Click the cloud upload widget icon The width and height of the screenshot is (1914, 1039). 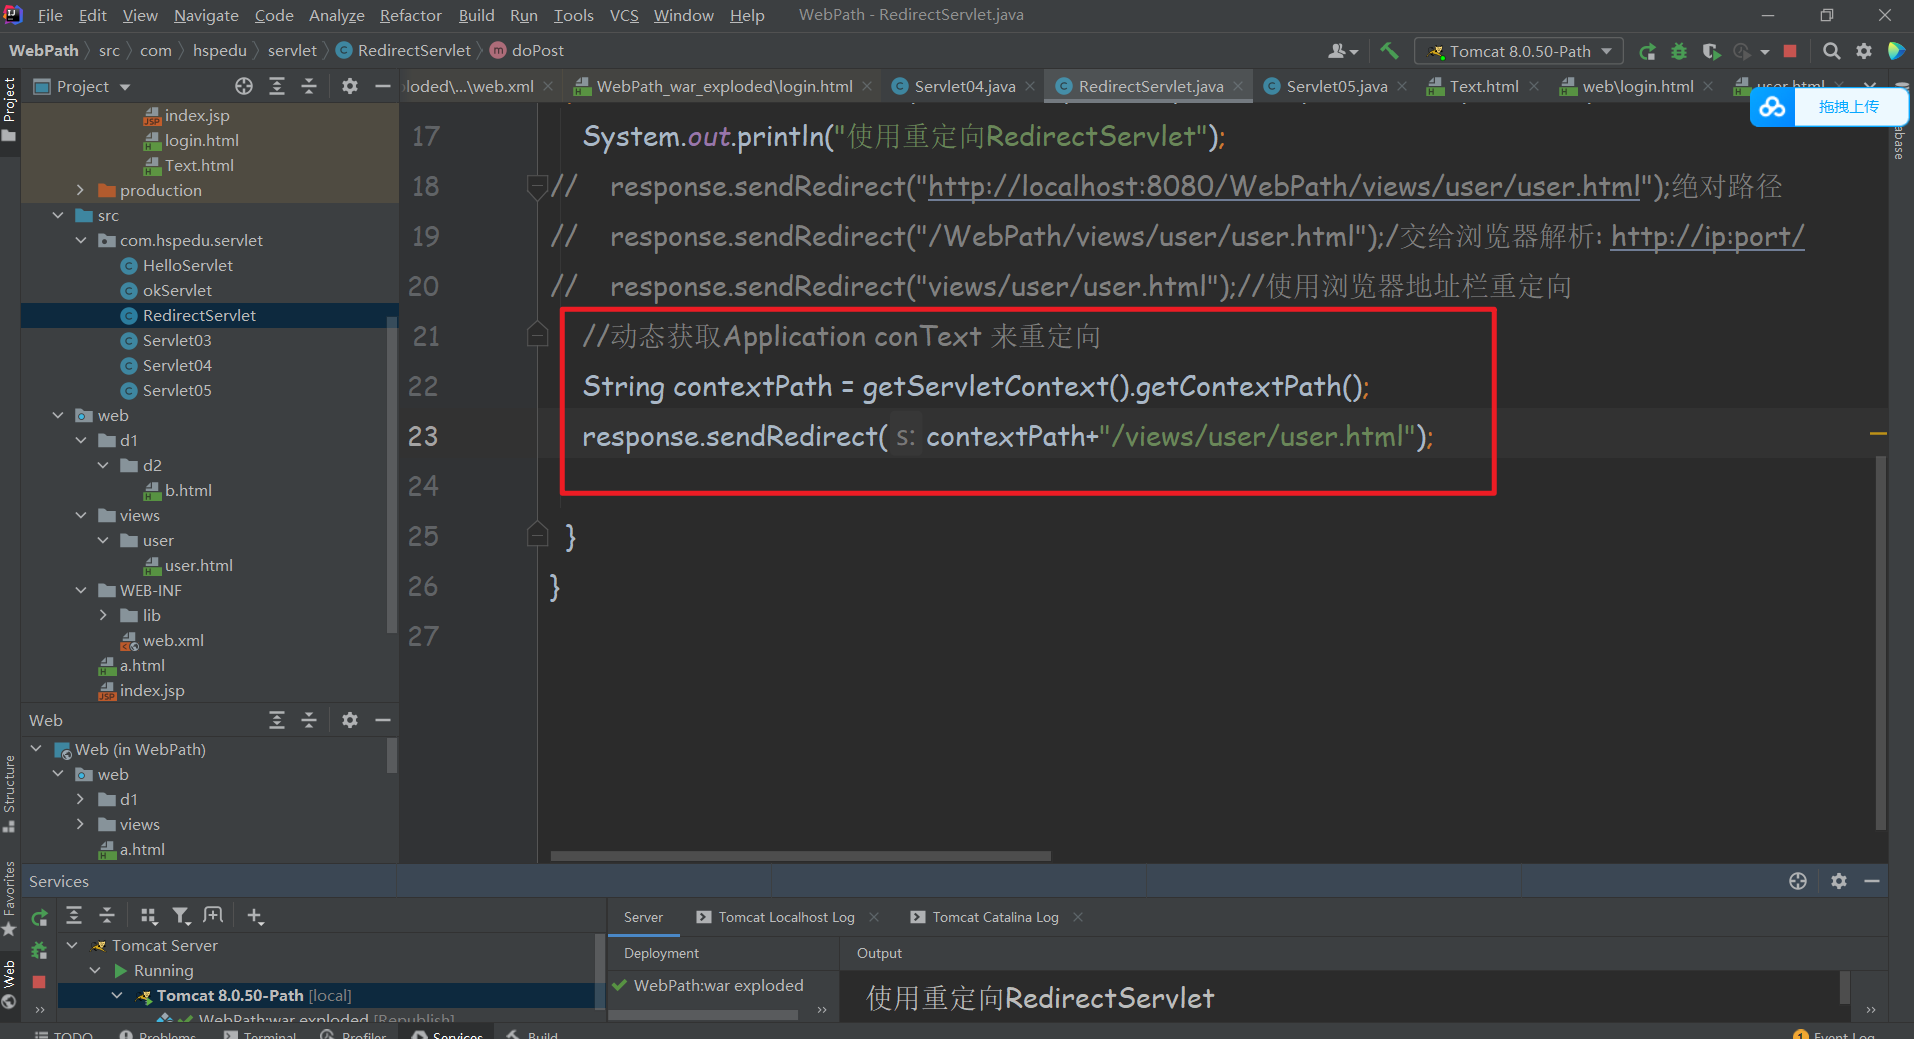tap(1773, 107)
